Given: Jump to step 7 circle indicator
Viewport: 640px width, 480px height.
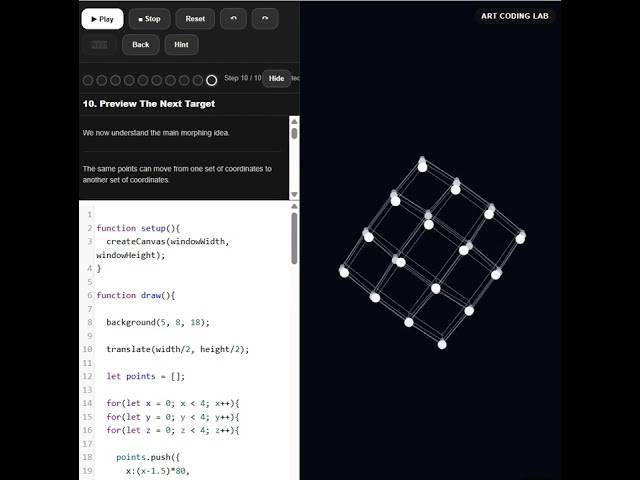Looking at the screenshot, I should click(x=170, y=80).
